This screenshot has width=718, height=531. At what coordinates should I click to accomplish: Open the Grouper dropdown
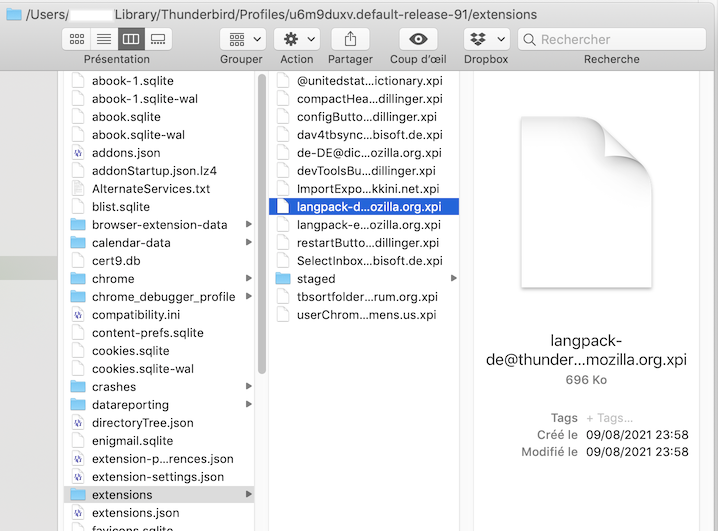(x=242, y=39)
